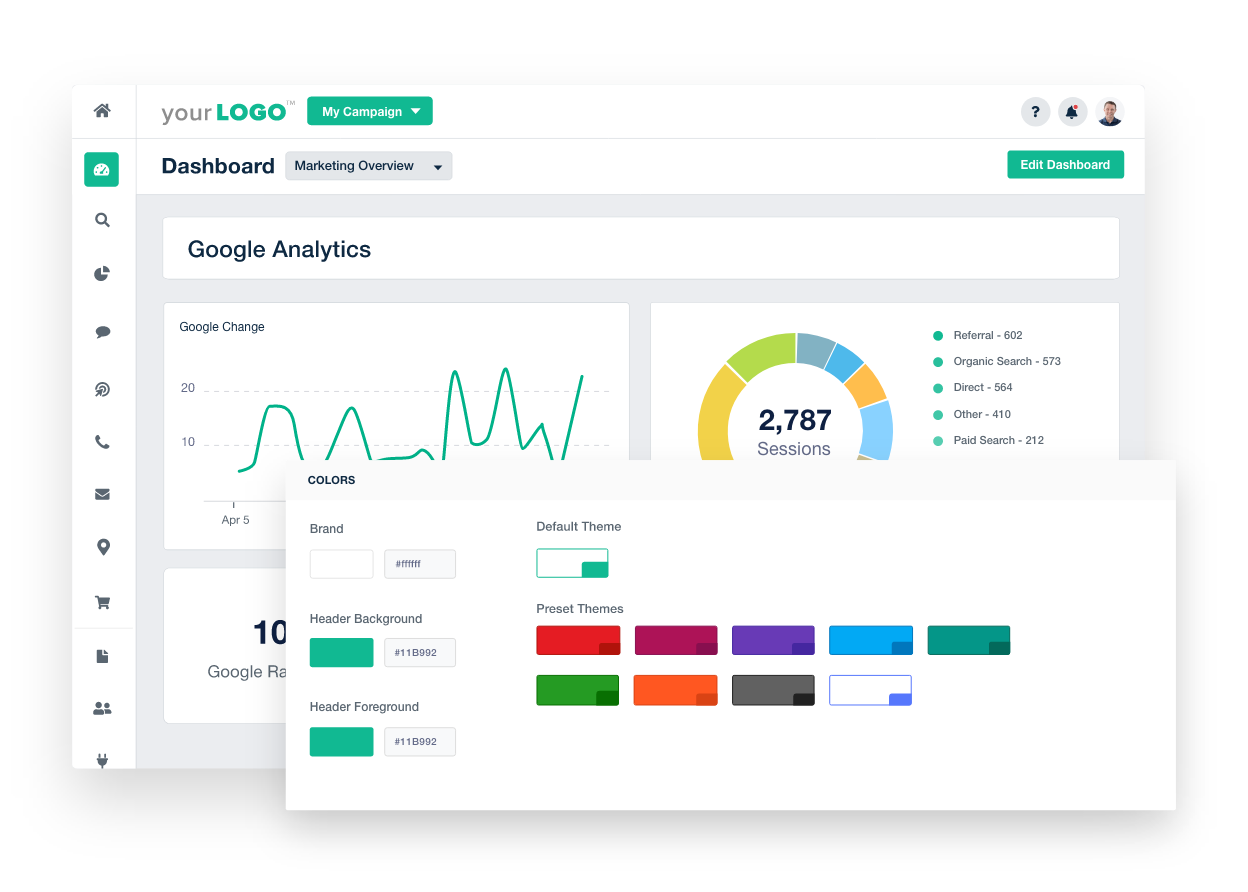This screenshot has height=892, width=1248.
Task: Focus the Header Foreground hex field
Action: click(x=420, y=742)
